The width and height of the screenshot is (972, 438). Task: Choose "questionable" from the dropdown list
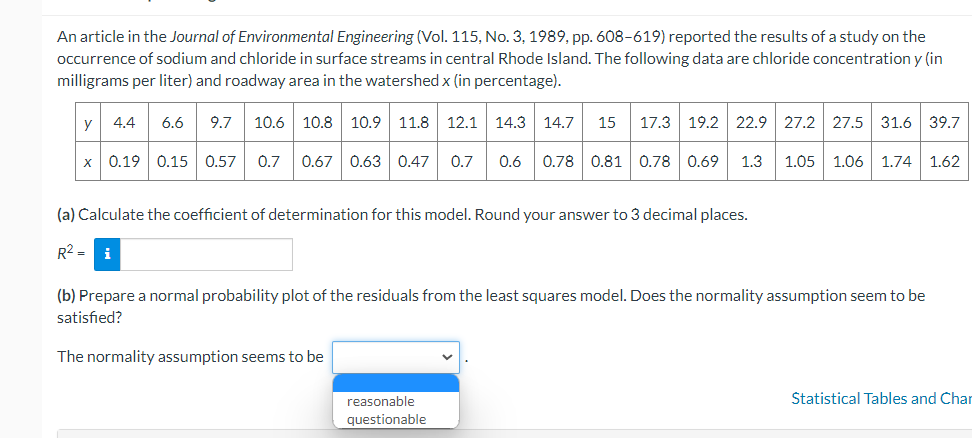point(386,419)
